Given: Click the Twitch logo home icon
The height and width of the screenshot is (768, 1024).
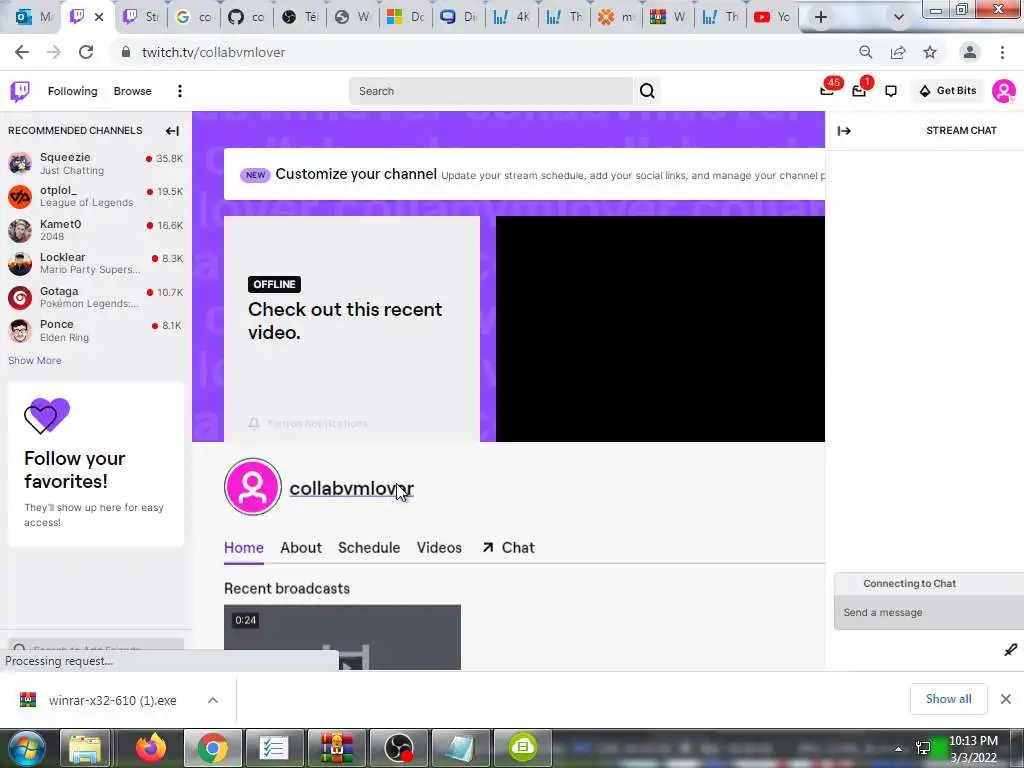Looking at the screenshot, I should pyautogui.click(x=20, y=91).
